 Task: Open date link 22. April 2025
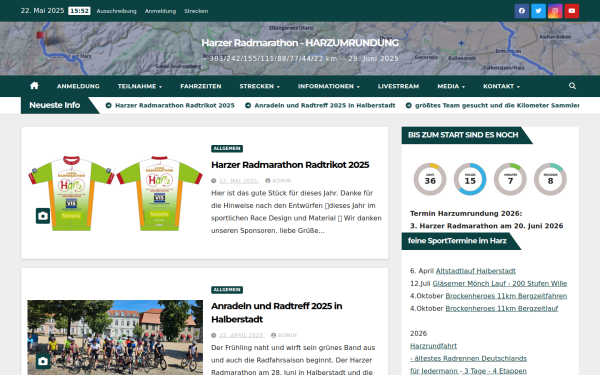pos(241,335)
